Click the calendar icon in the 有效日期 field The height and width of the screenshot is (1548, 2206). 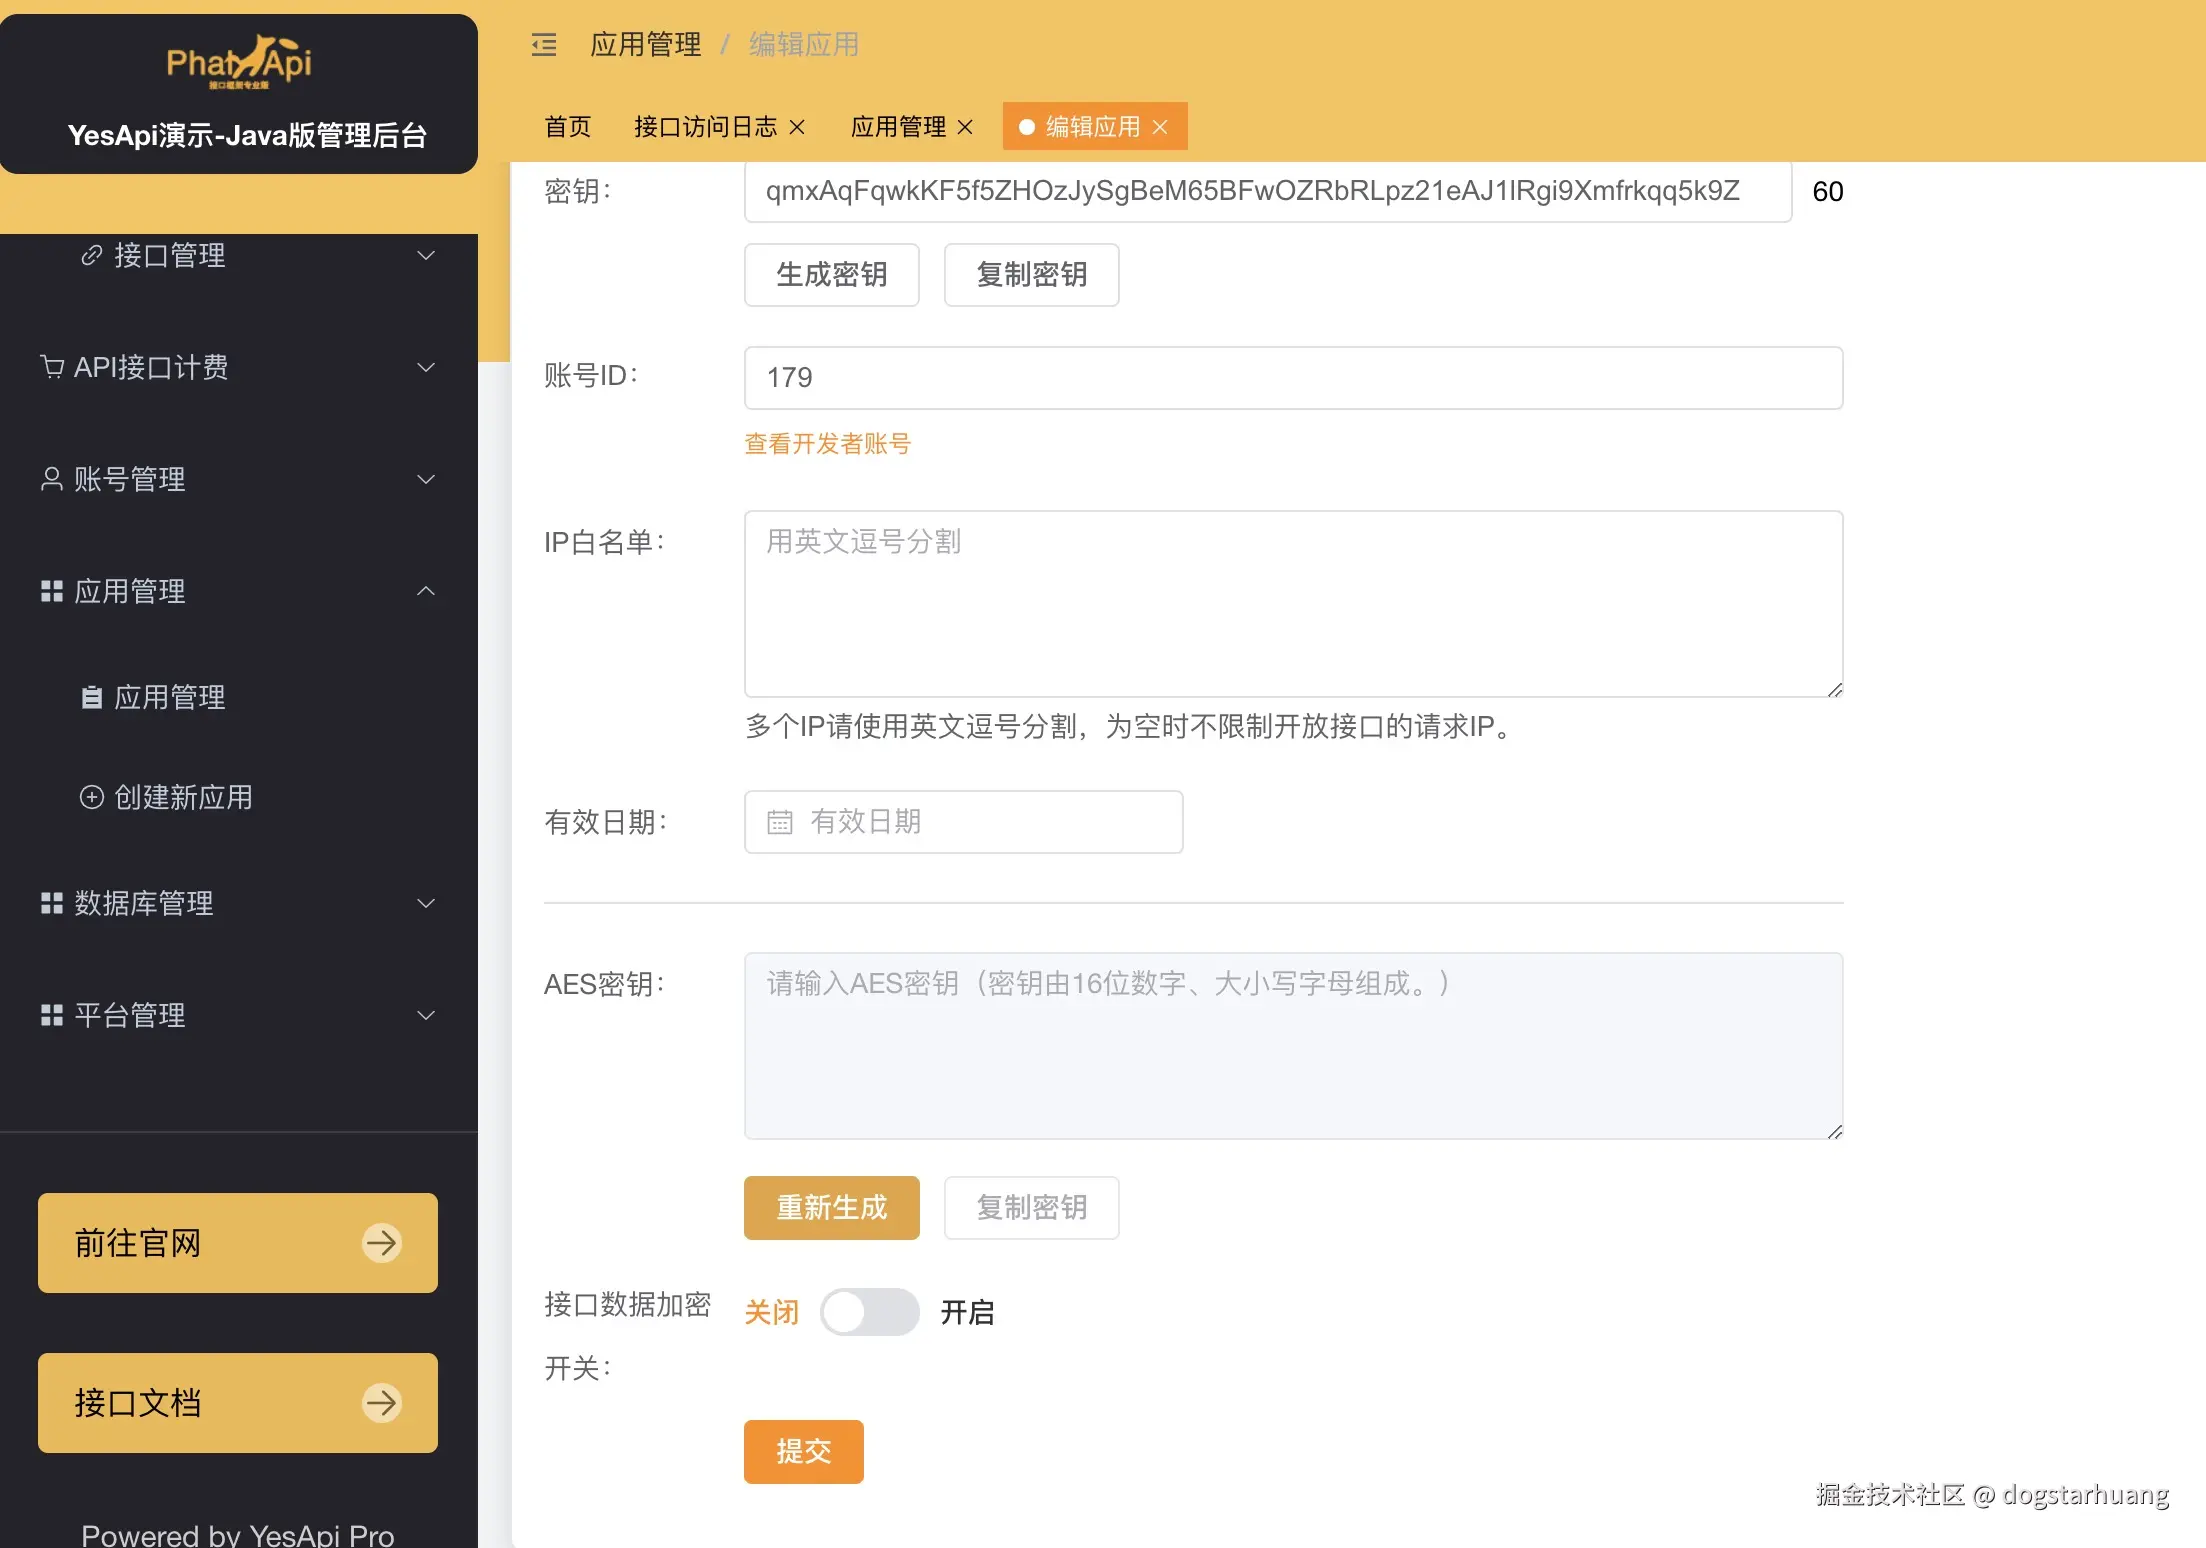coord(779,822)
